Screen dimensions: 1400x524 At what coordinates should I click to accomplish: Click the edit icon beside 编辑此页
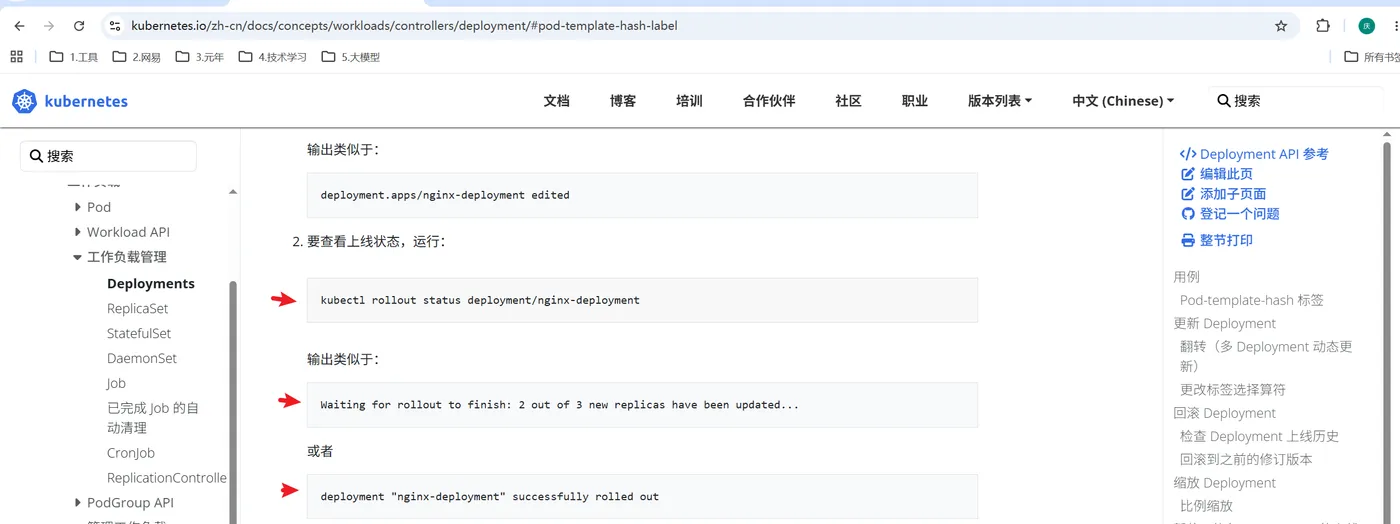(1188, 174)
